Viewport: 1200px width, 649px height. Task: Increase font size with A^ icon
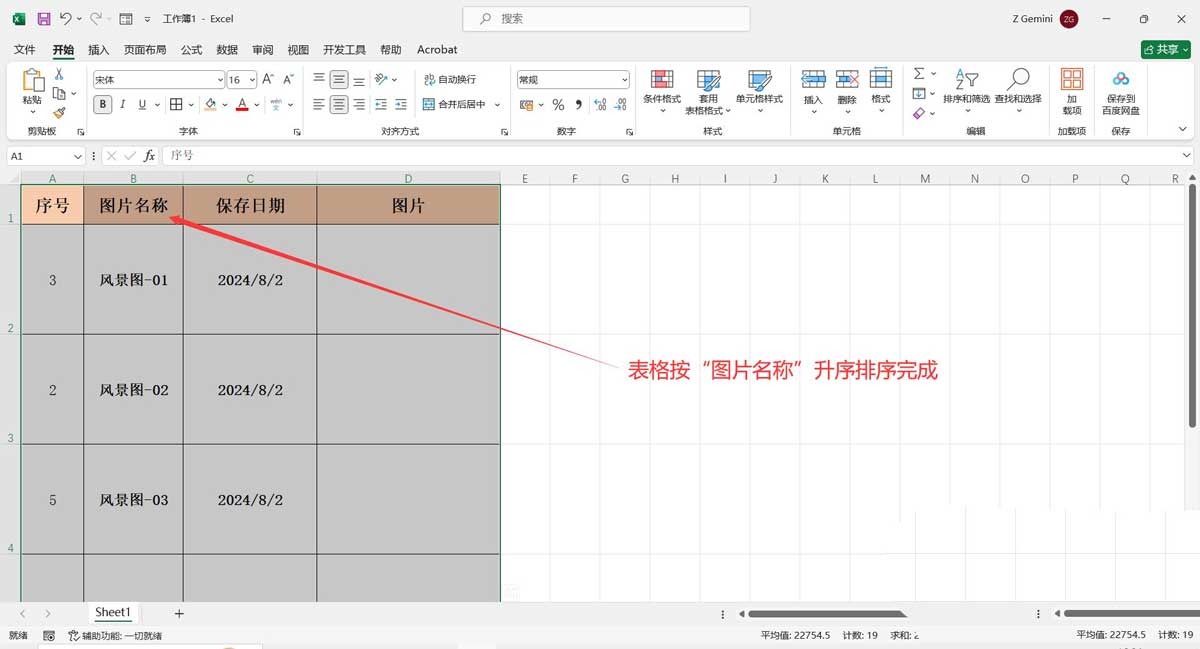coord(268,79)
